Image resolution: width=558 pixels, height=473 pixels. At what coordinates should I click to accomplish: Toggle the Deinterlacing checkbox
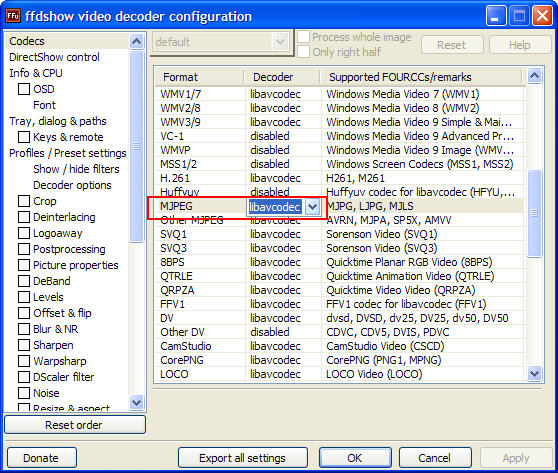[x=24, y=217]
